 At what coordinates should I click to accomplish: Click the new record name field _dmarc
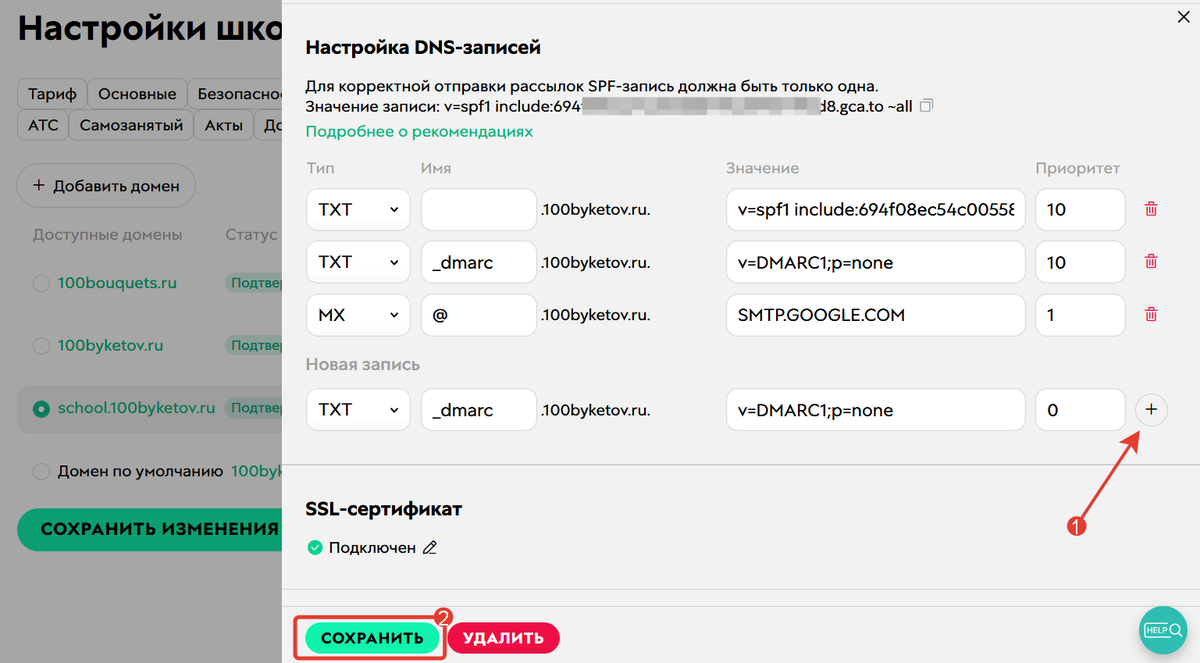pyautogui.click(x=479, y=410)
